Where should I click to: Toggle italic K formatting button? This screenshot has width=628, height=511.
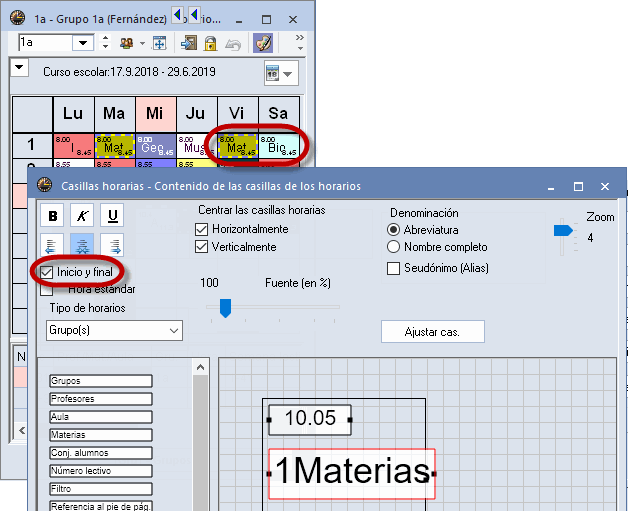(82, 216)
